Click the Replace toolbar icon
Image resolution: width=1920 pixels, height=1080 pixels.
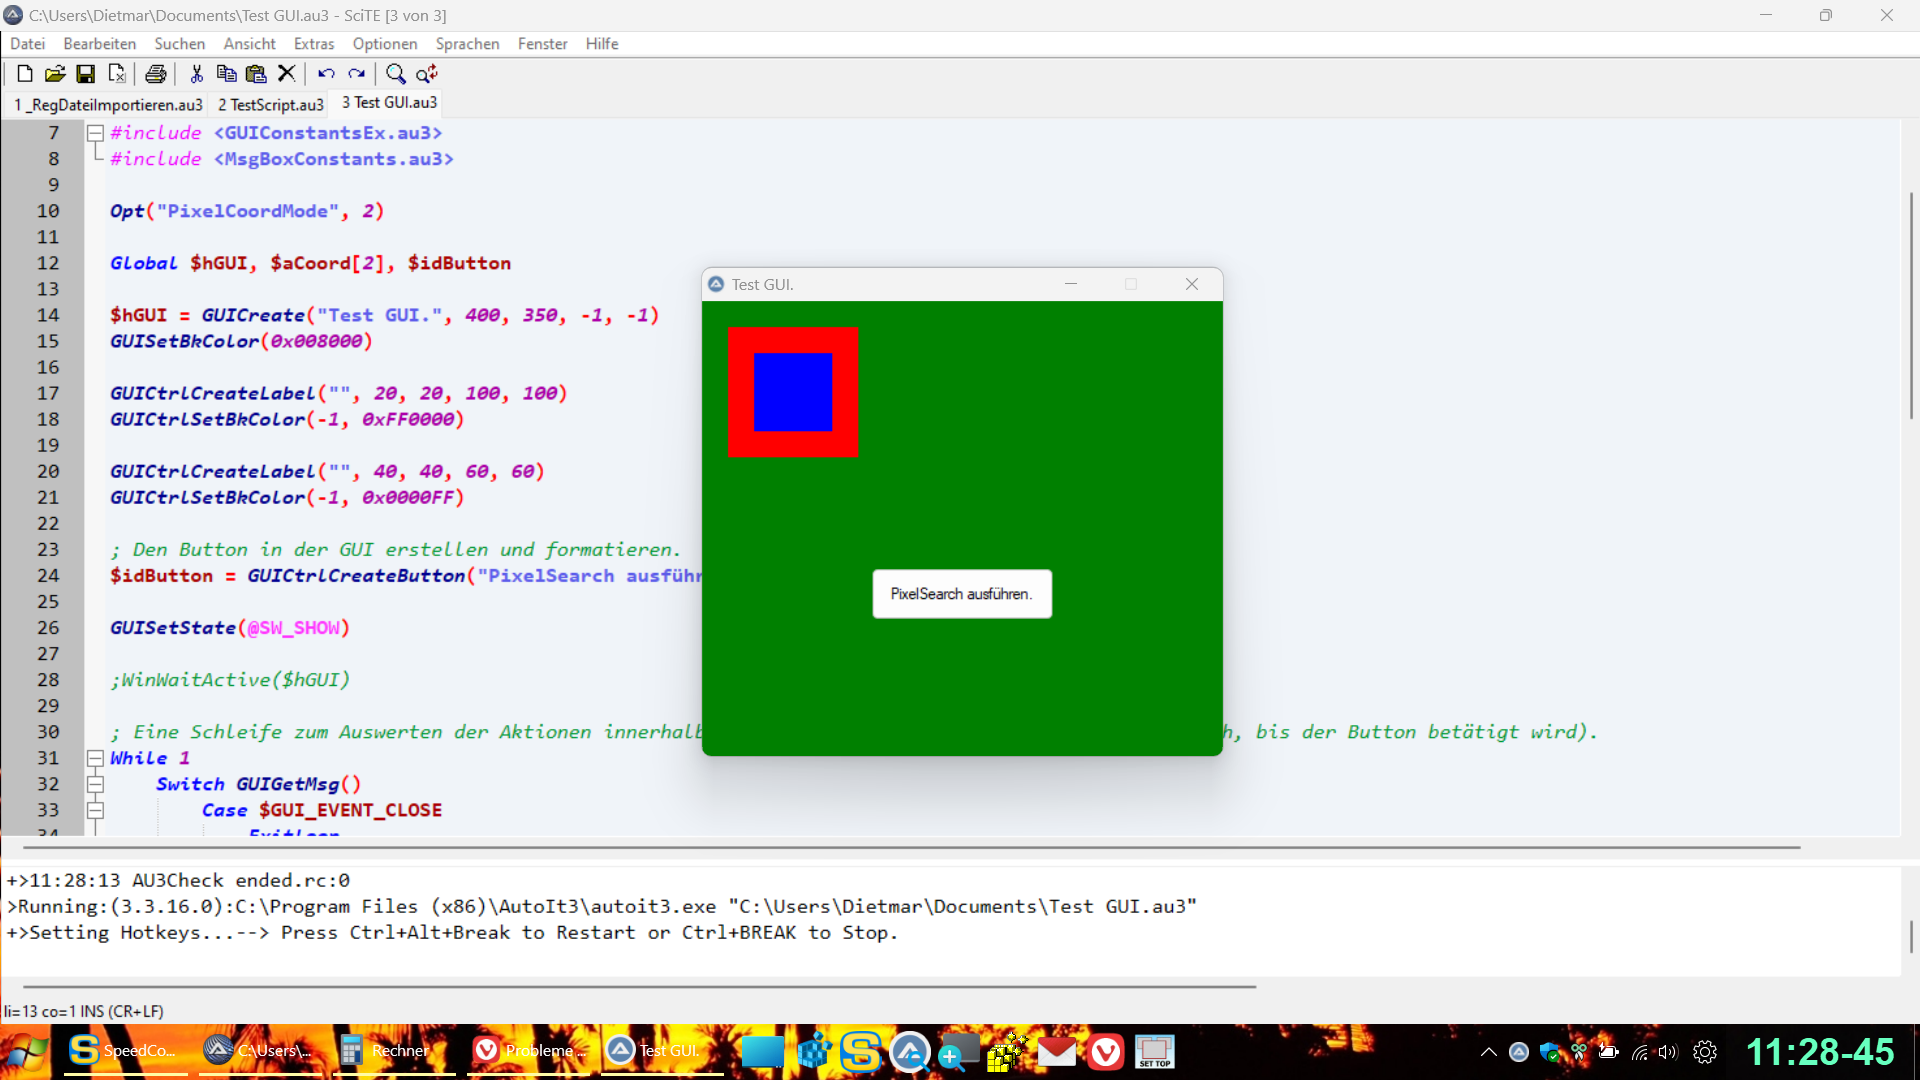[427, 73]
